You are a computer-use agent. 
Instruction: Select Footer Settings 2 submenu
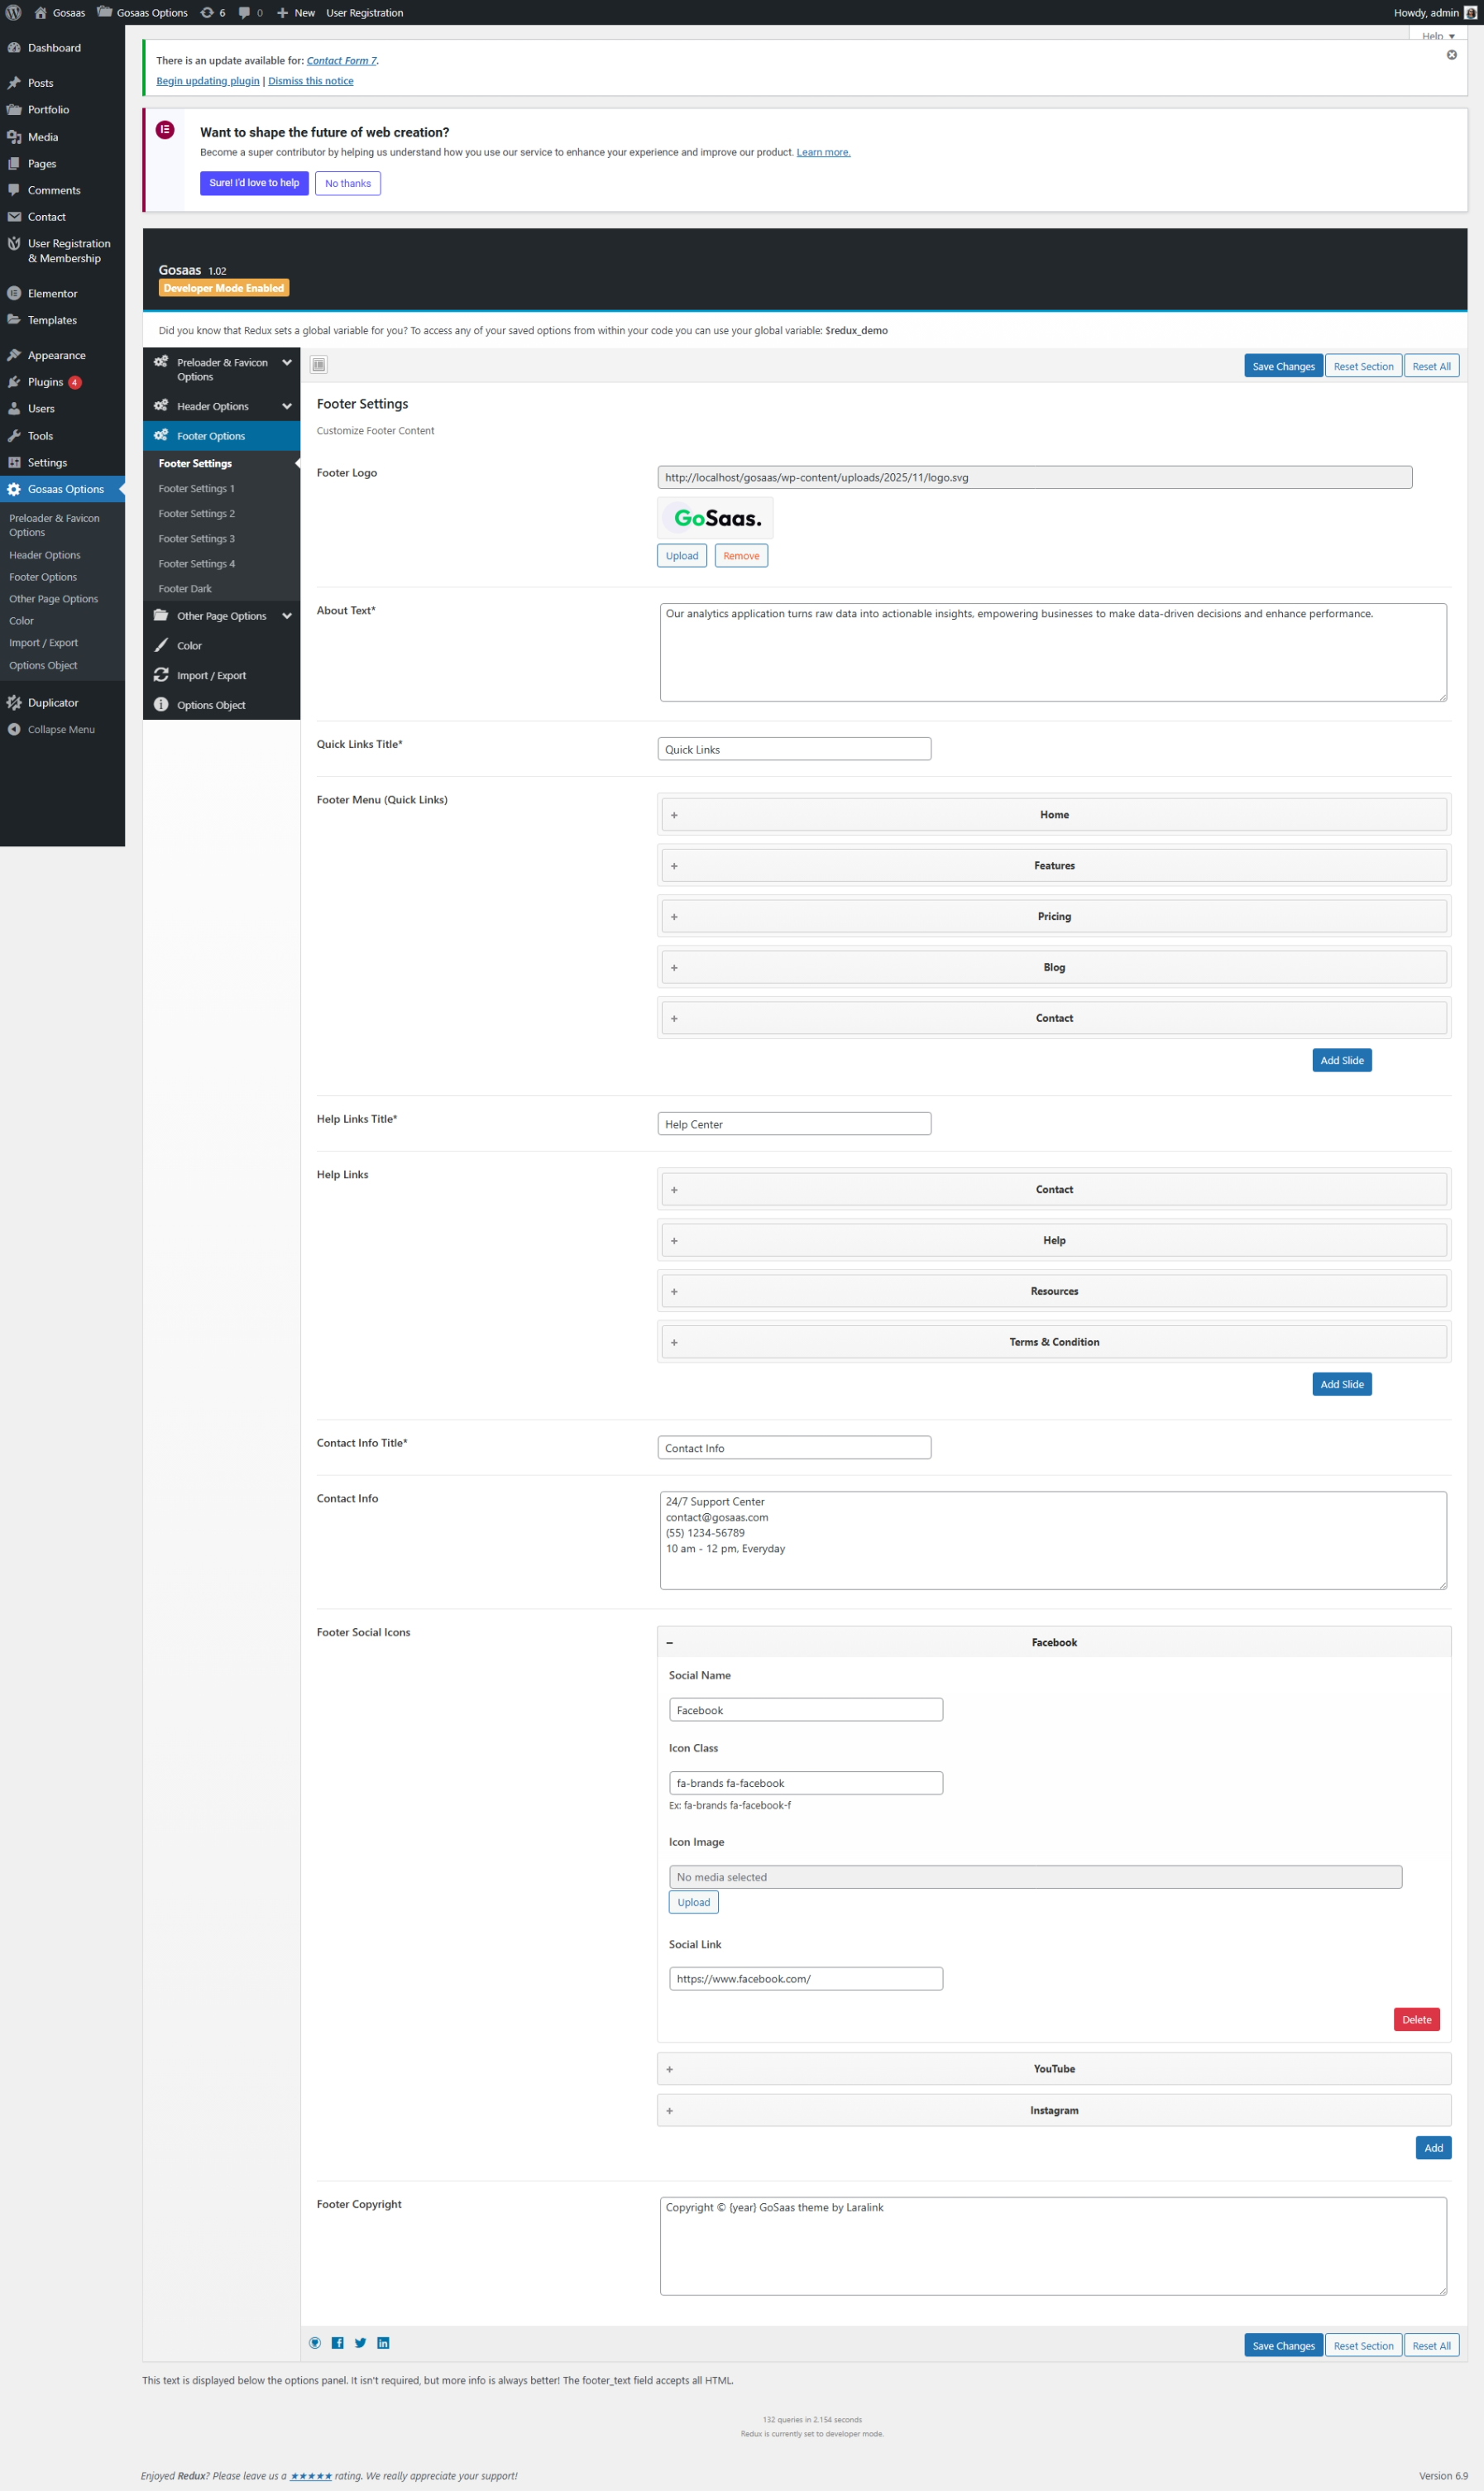pyautogui.click(x=197, y=514)
